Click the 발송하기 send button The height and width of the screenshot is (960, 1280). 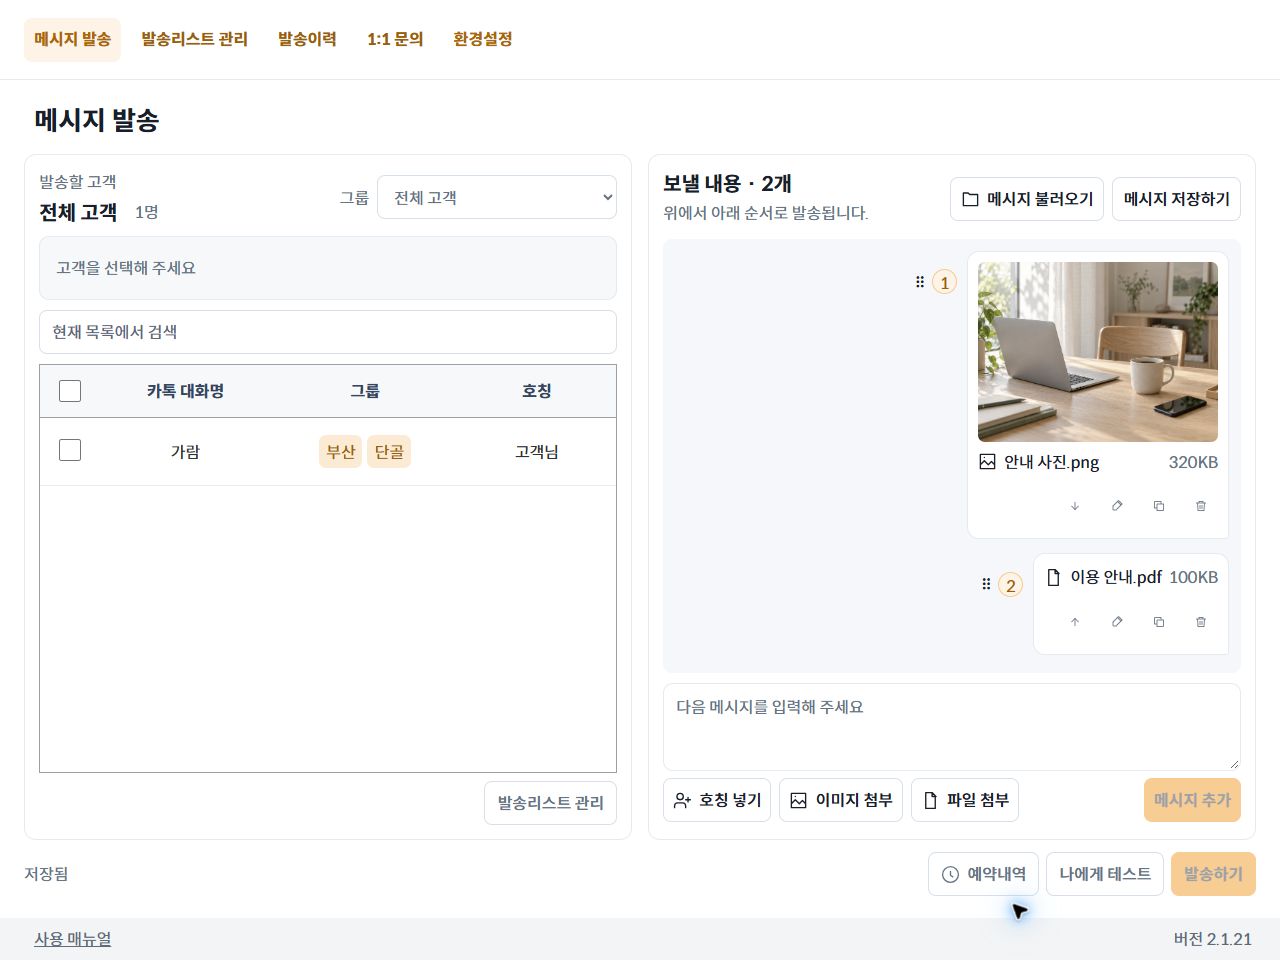tap(1214, 874)
